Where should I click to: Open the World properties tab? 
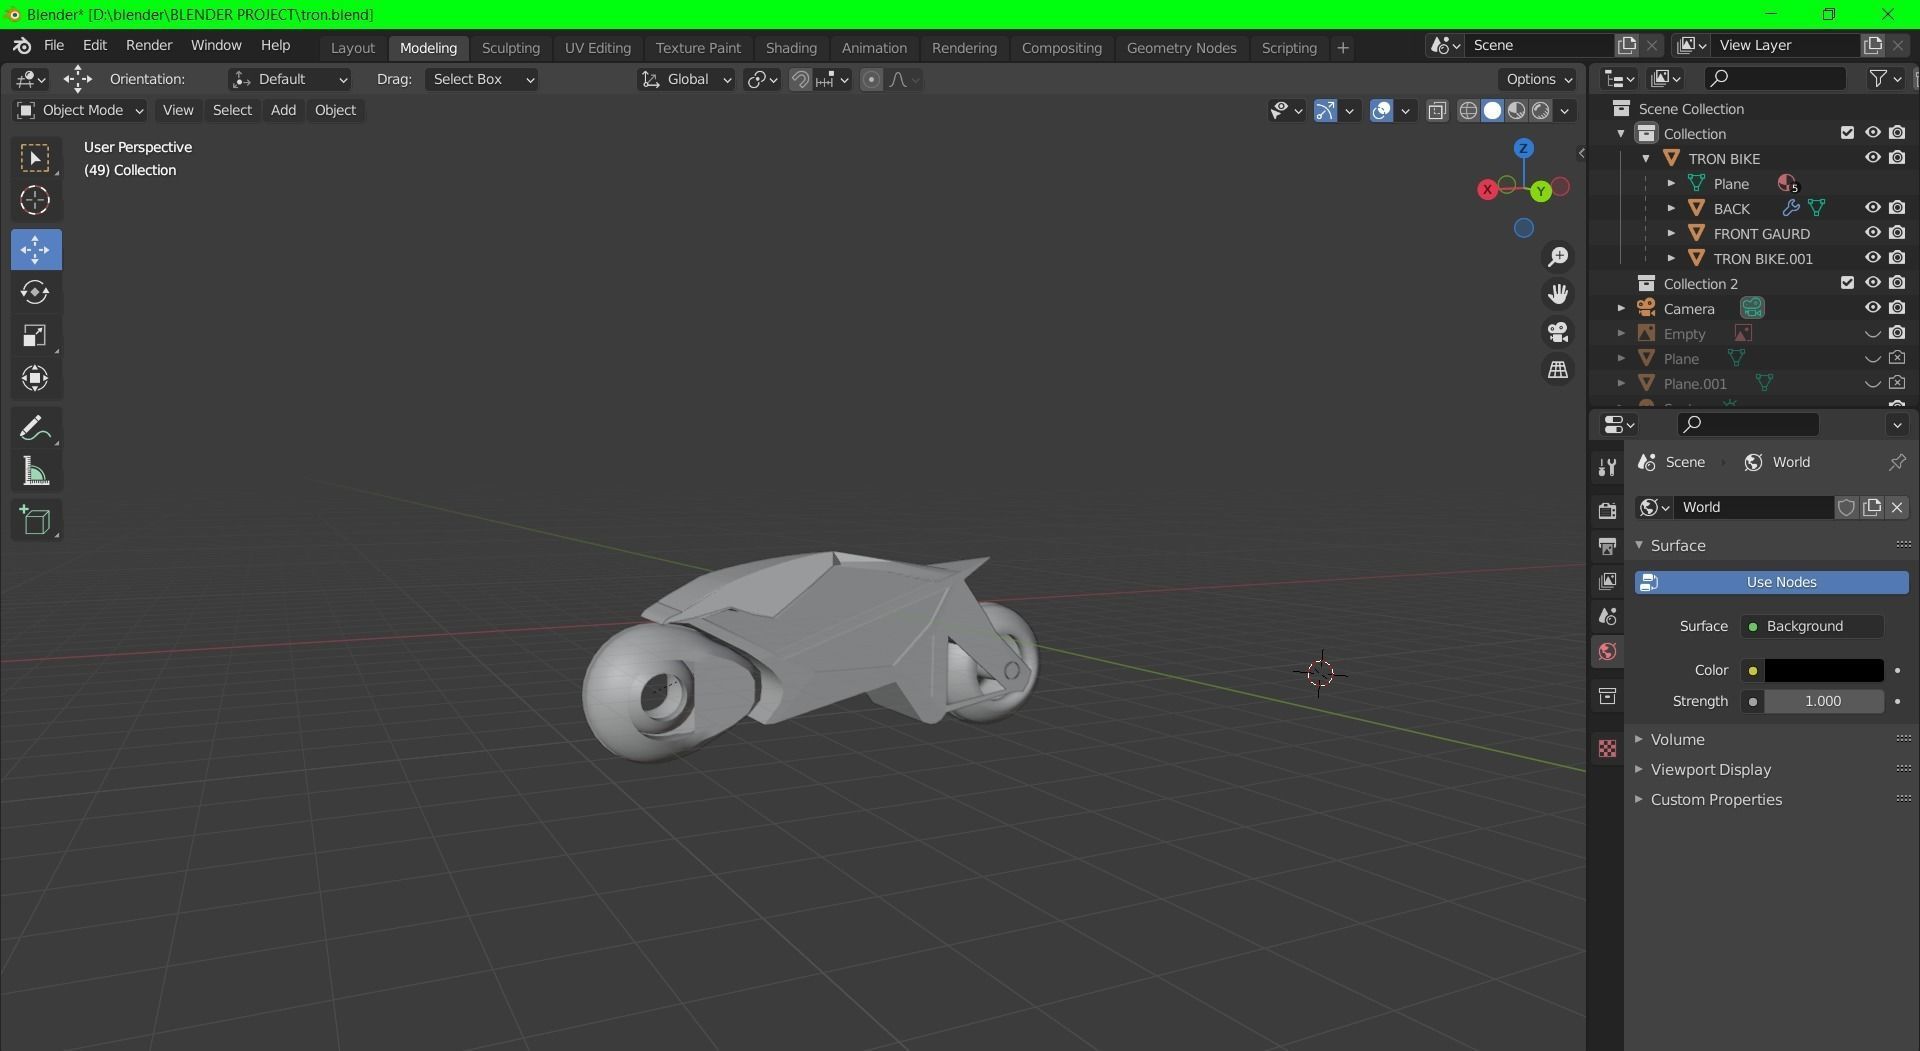1607,652
